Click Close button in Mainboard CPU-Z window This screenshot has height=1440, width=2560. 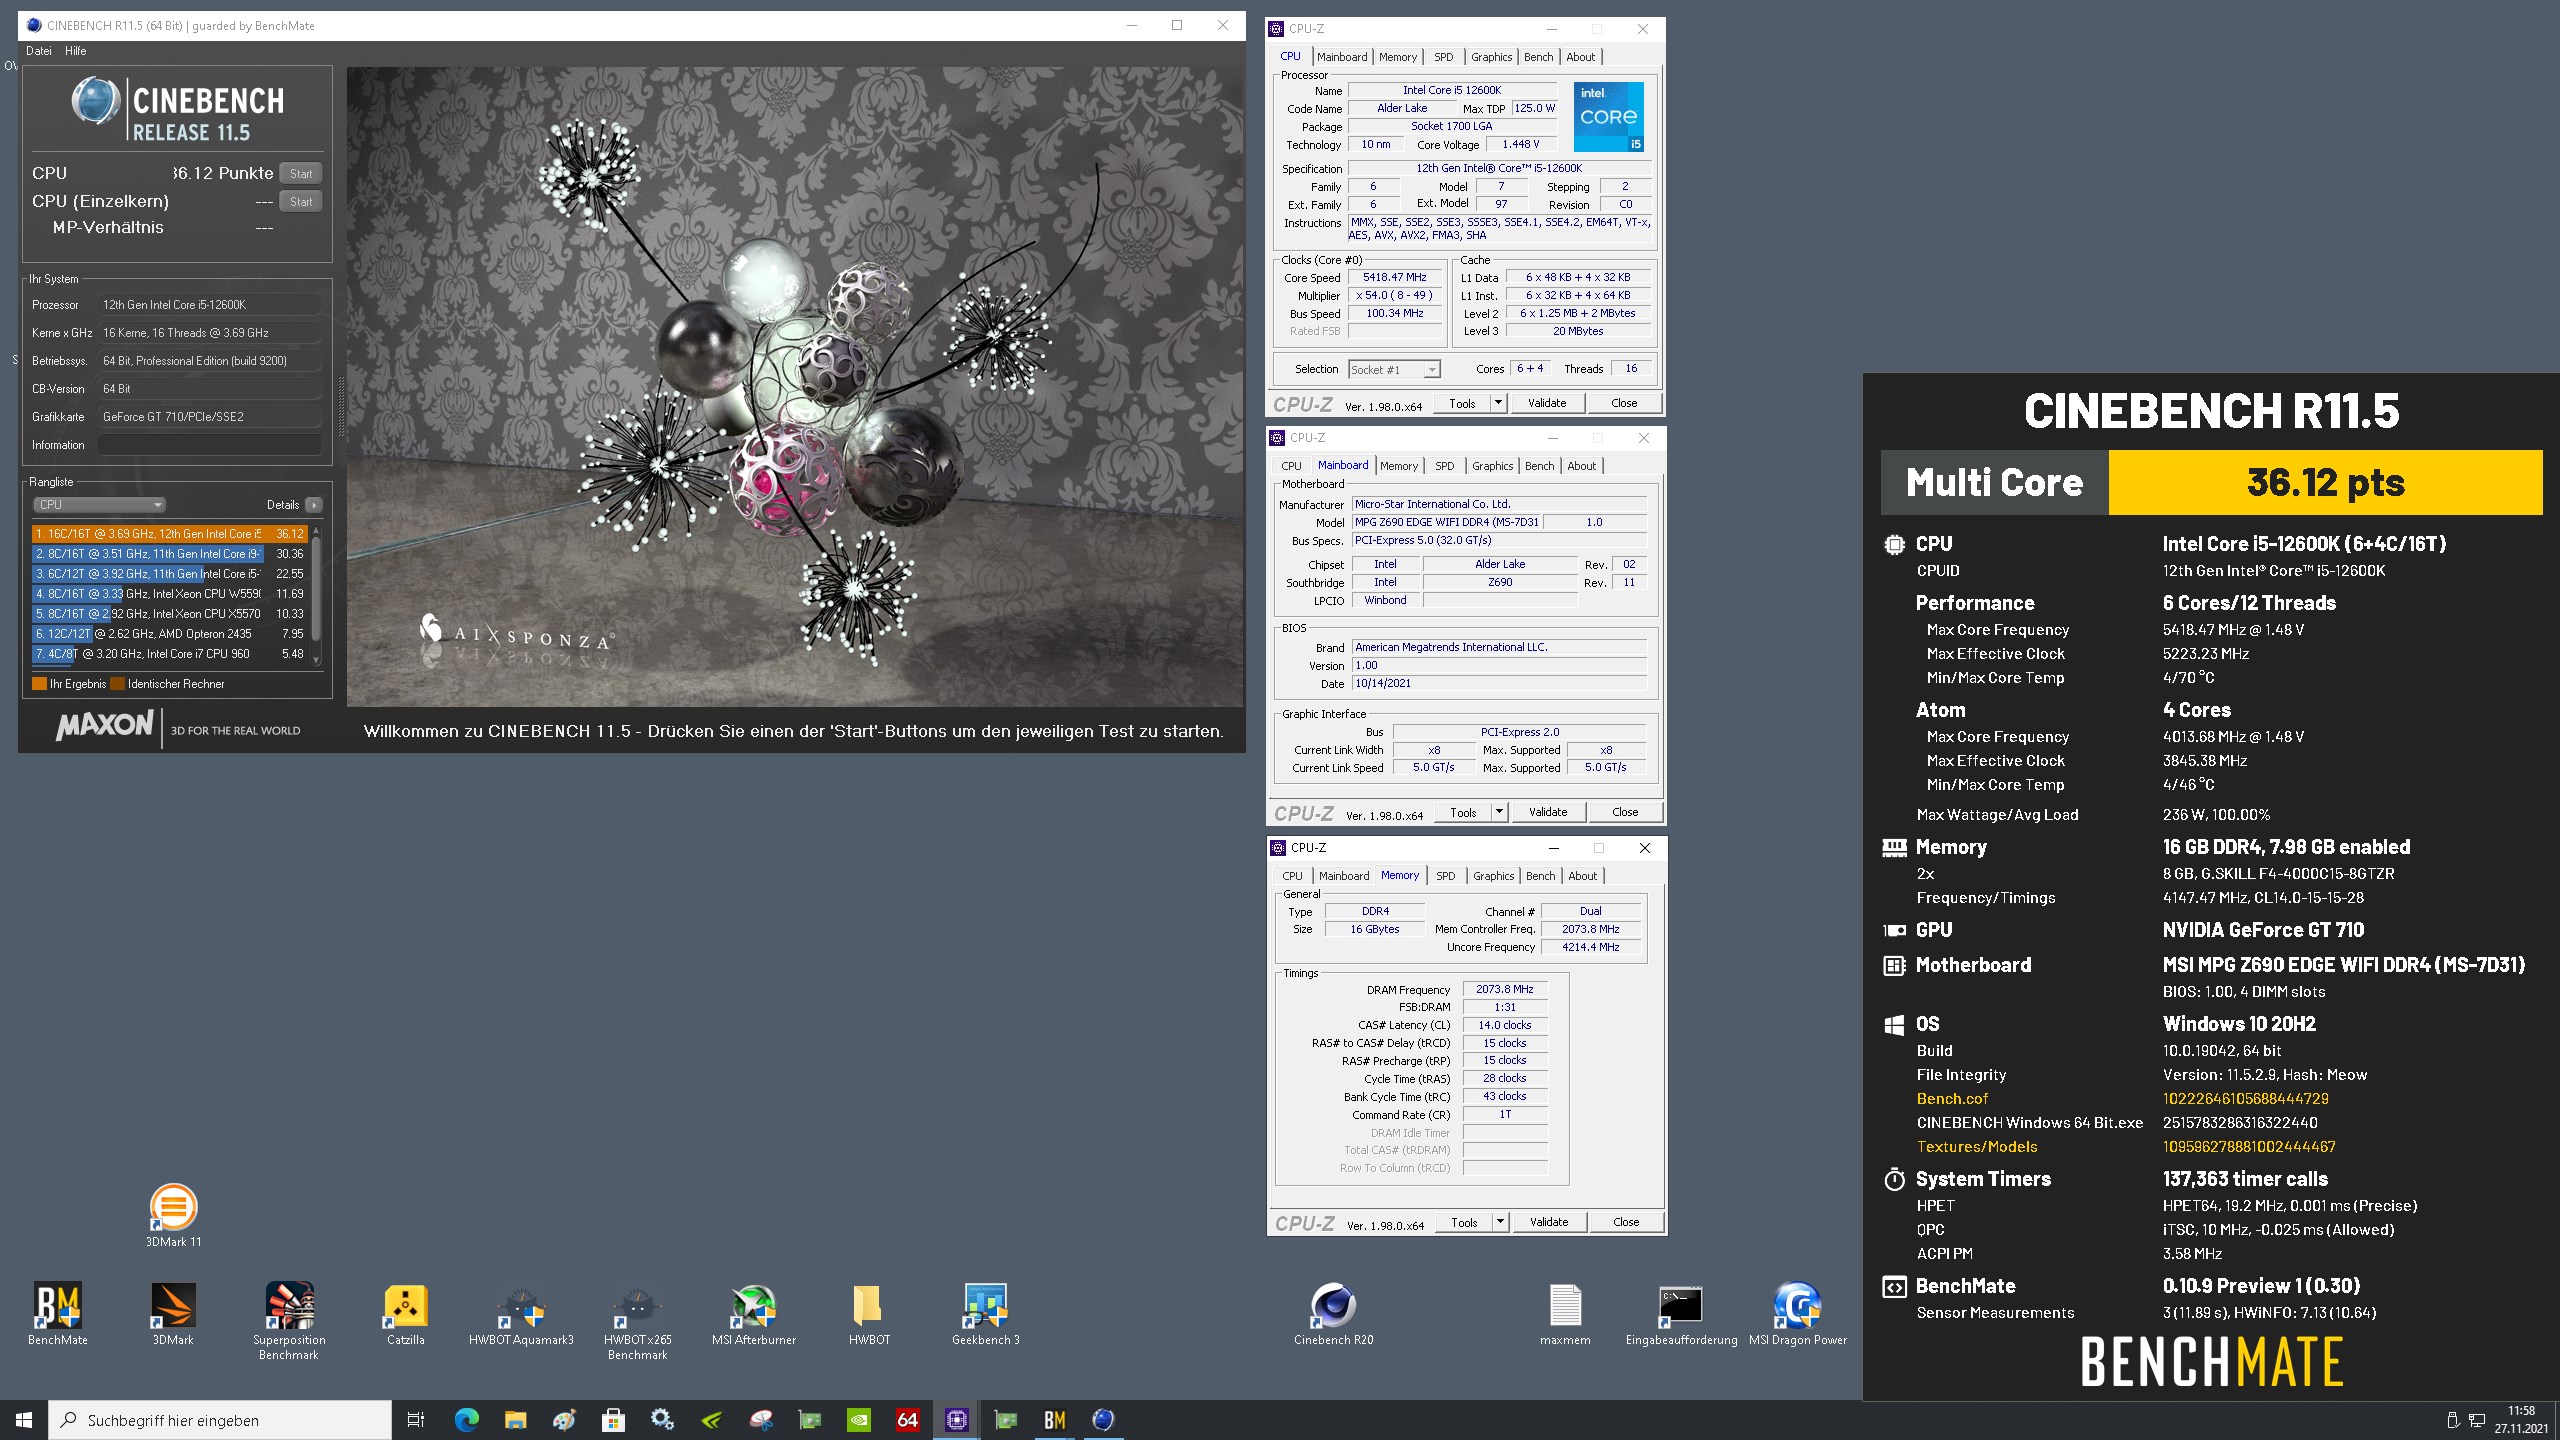coord(1625,812)
